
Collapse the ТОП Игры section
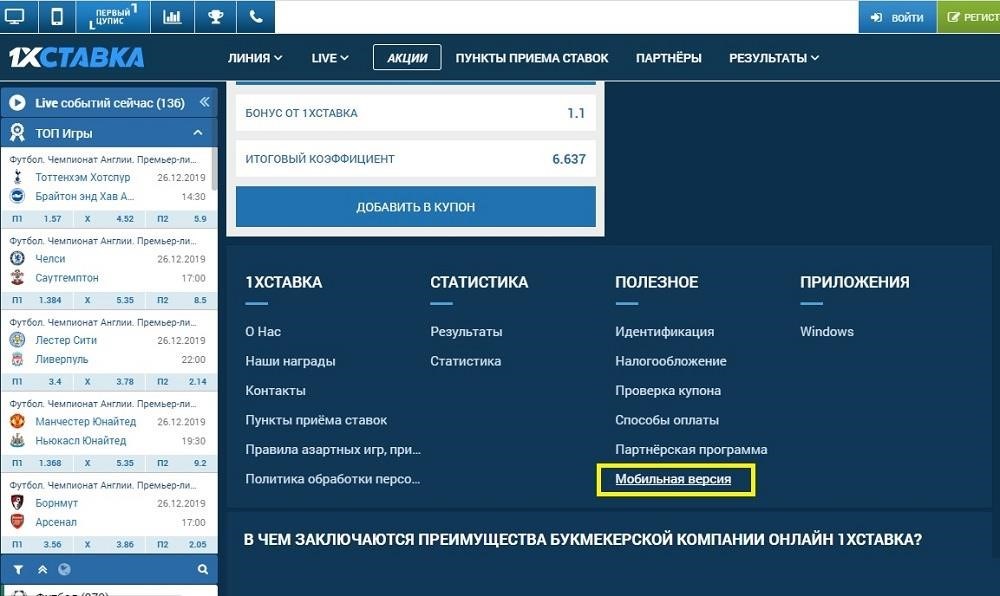pos(198,133)
